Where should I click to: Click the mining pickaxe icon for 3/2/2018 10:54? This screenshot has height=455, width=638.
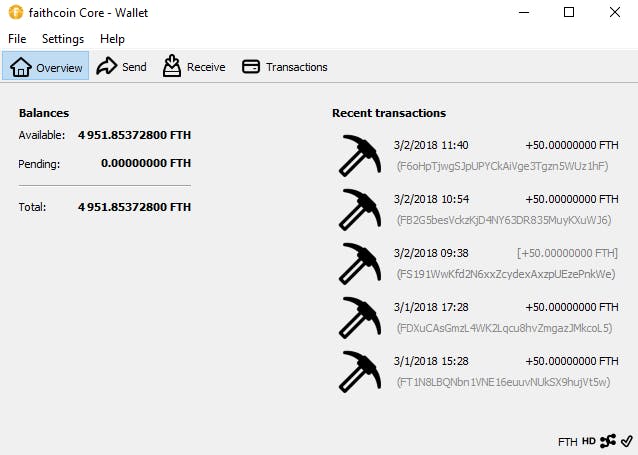click(x=360, y=209)
